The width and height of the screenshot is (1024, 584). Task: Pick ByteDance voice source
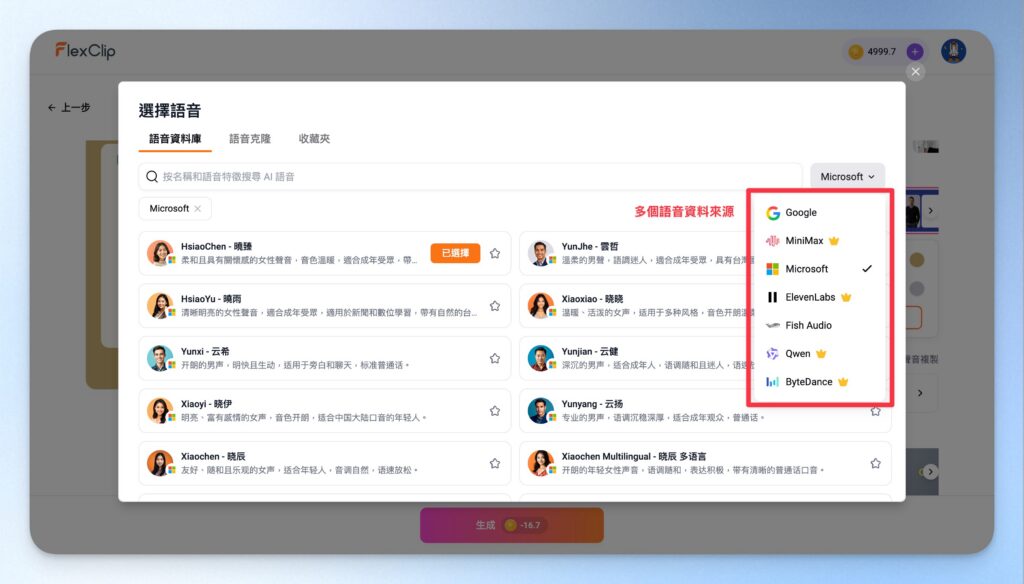coord(820,381)
